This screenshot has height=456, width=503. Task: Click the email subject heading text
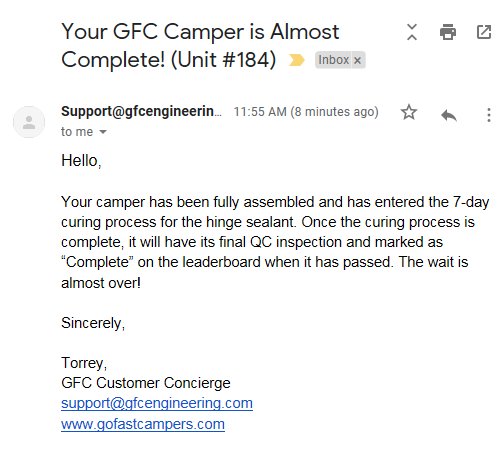(x=200, y=46)
